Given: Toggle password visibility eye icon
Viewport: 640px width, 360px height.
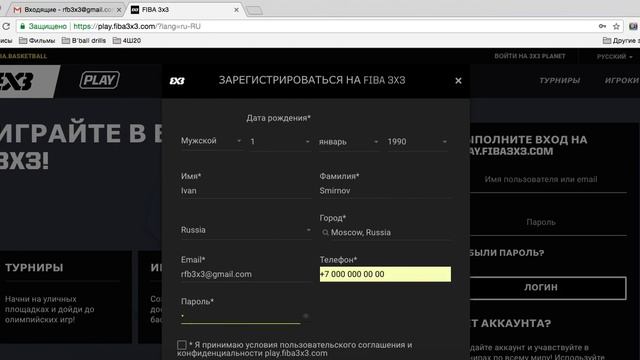Looking at the screenshot, I should pos(305,316).
